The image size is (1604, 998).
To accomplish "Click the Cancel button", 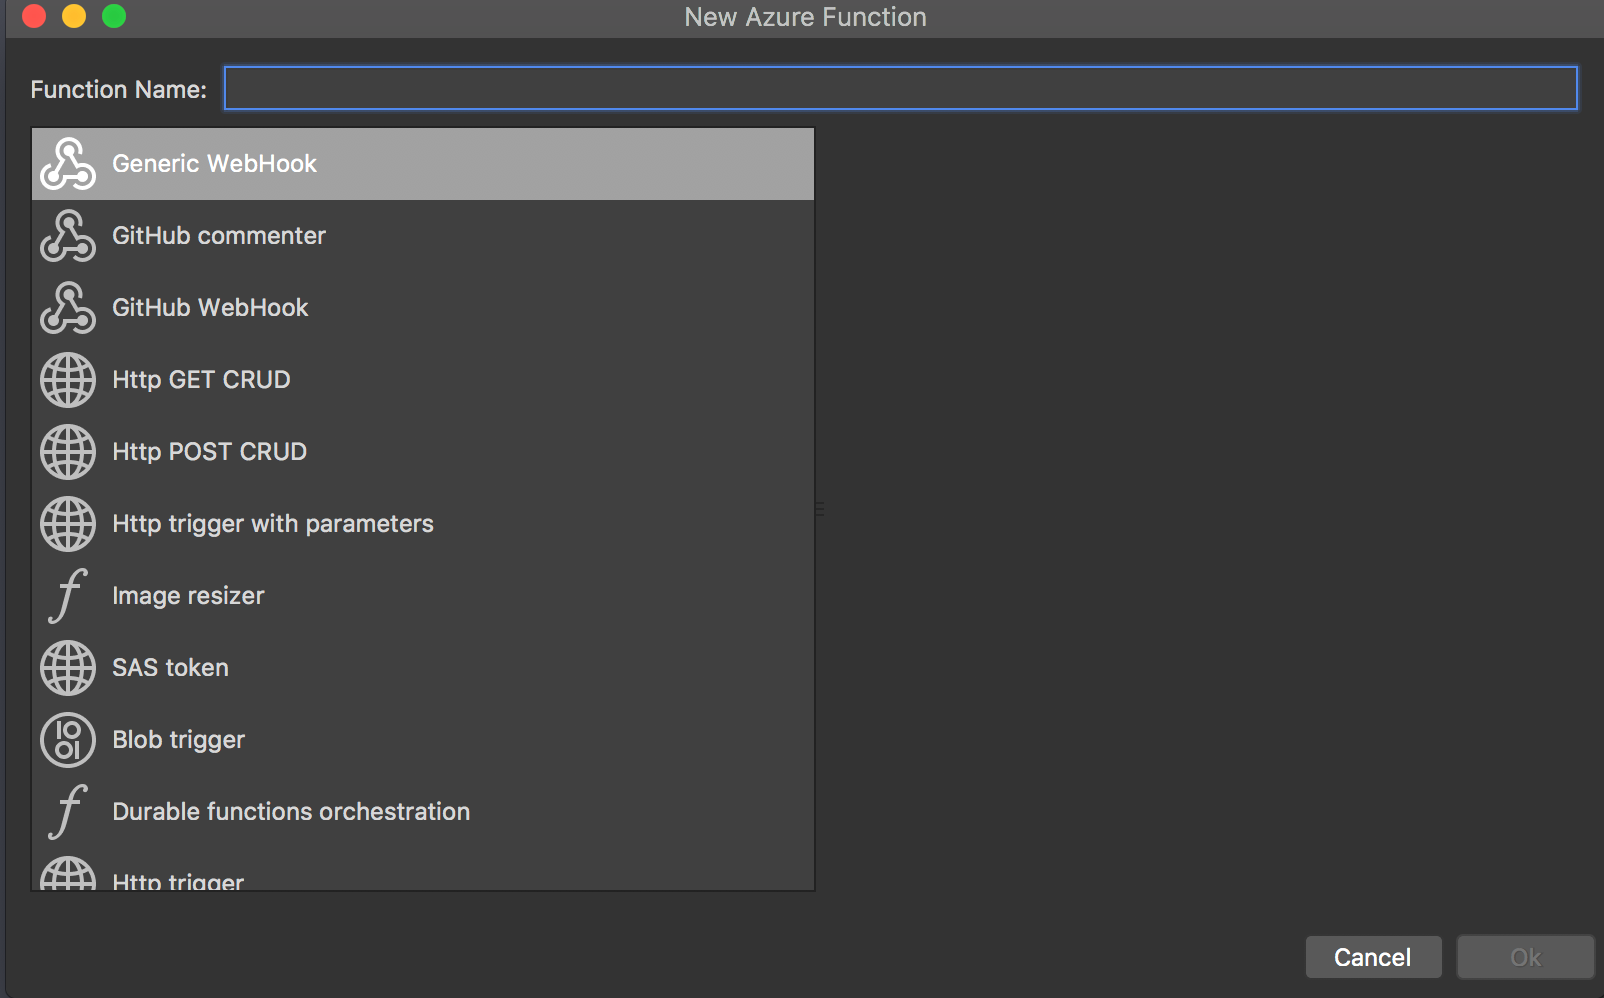I will [1373, 957].
